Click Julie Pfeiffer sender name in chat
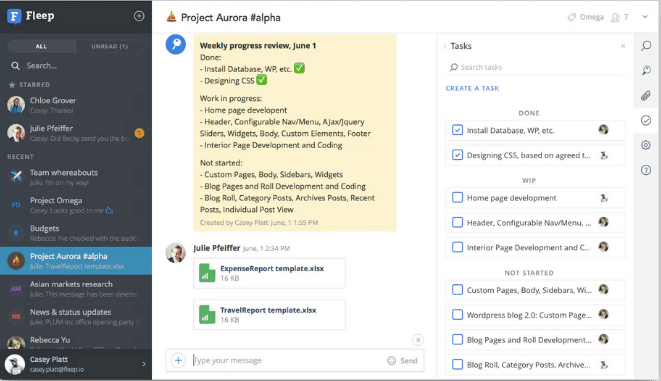The height and width of the screenshot is (381, 661). (x=217, y=248)
